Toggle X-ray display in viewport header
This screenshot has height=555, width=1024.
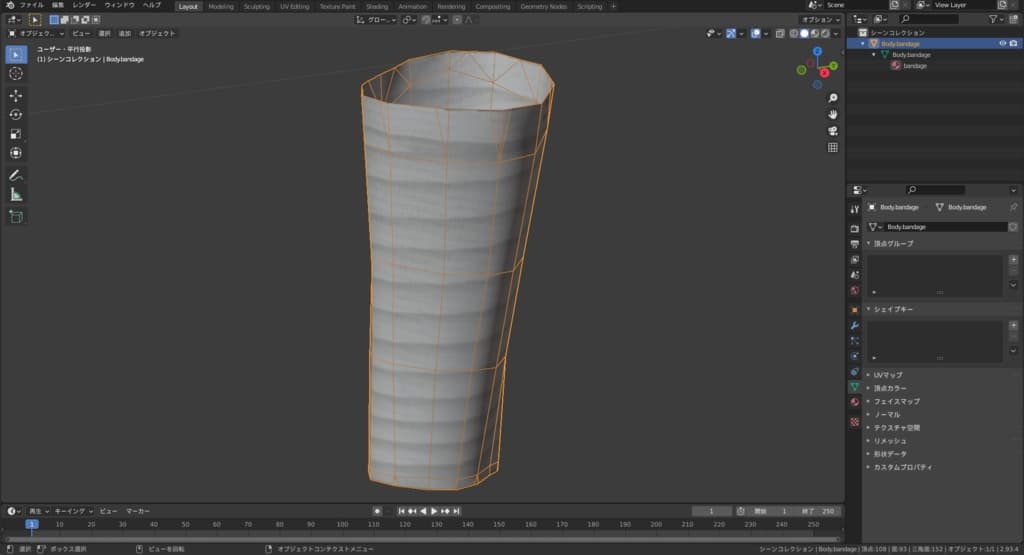[778, 33]
